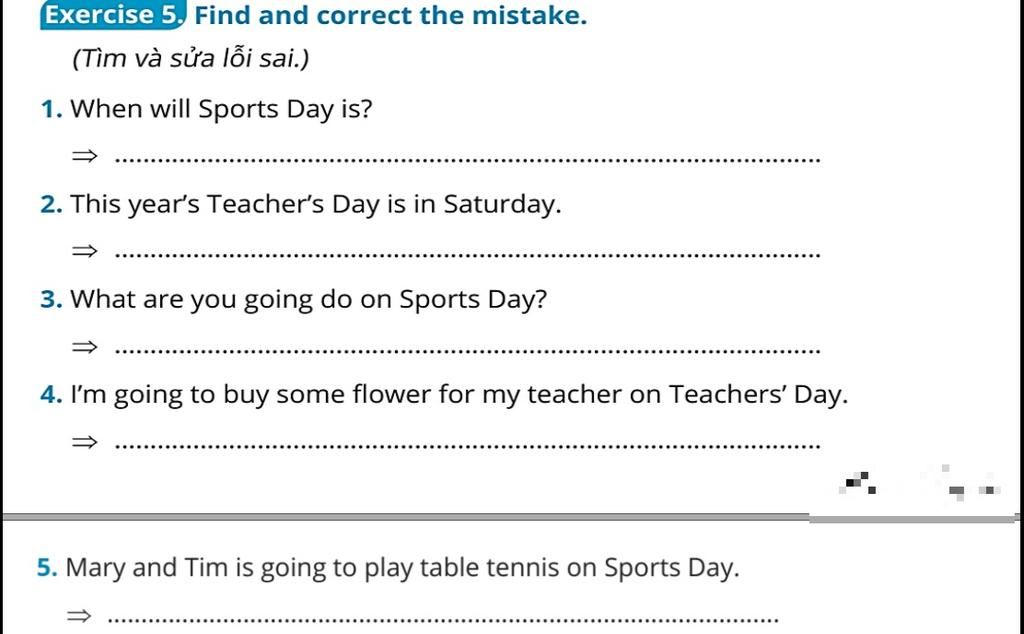Click the arrow symbol under sentence 1
The height and width of the screenshot is (634, 1024).
pos(84,156)
